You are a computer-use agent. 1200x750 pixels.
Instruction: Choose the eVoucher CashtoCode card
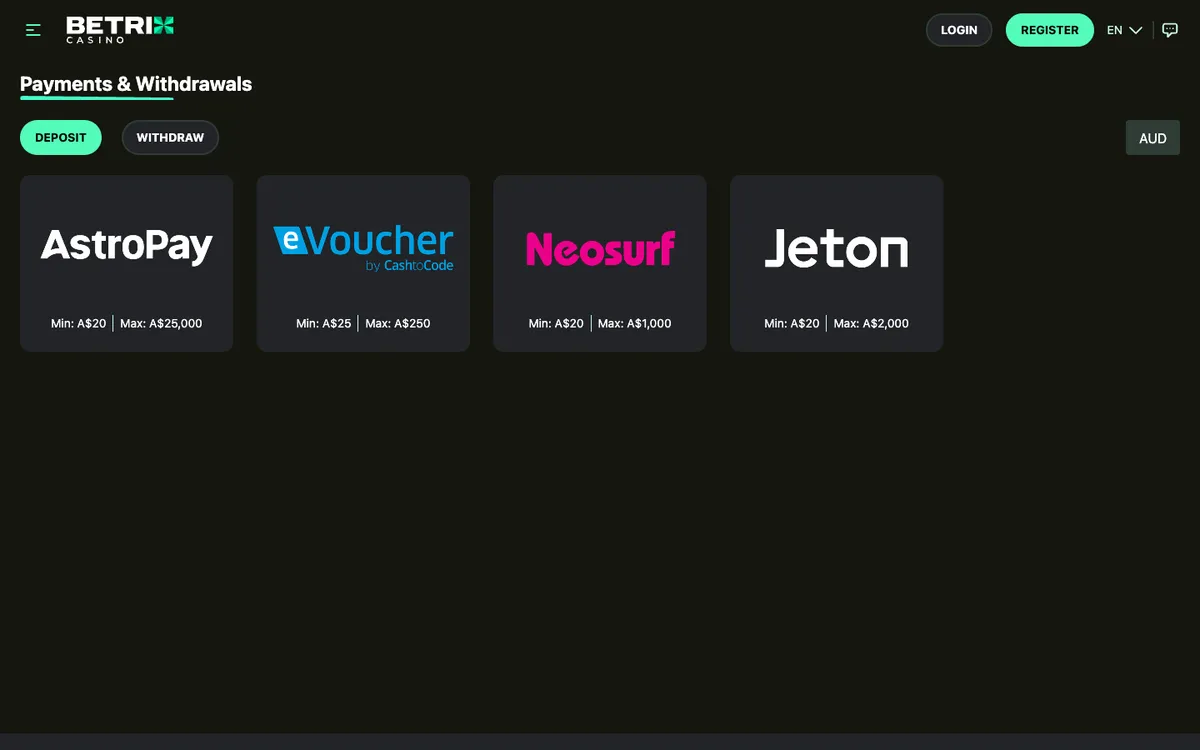363,264
